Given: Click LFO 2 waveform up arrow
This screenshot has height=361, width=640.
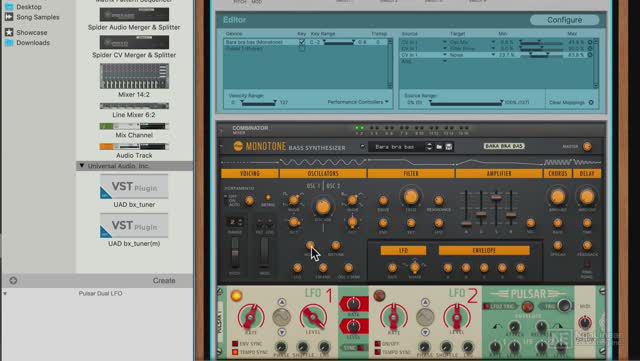Looking at the screenshot, I should tap(425, 302).
